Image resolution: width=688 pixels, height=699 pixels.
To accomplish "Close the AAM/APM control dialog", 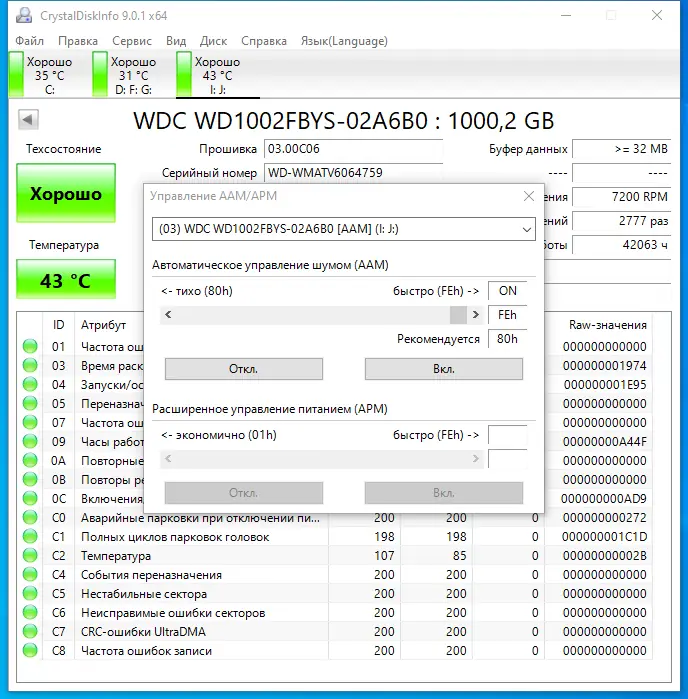I will 529,196.
